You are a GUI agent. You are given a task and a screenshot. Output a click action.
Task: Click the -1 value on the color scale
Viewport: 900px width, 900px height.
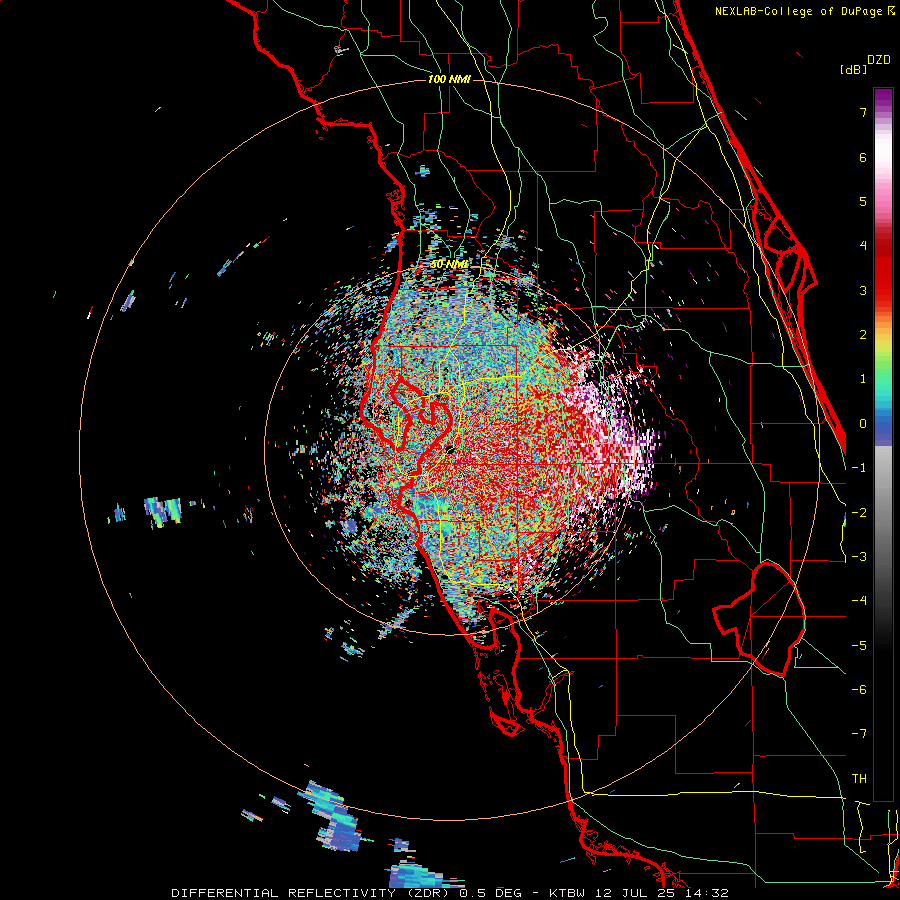tap(859, 468)
